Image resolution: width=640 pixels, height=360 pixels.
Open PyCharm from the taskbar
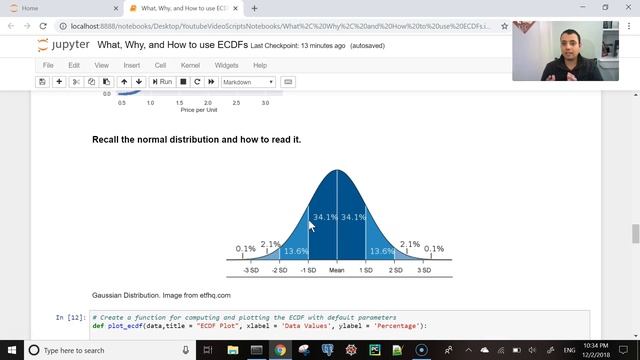pos(375,350)
